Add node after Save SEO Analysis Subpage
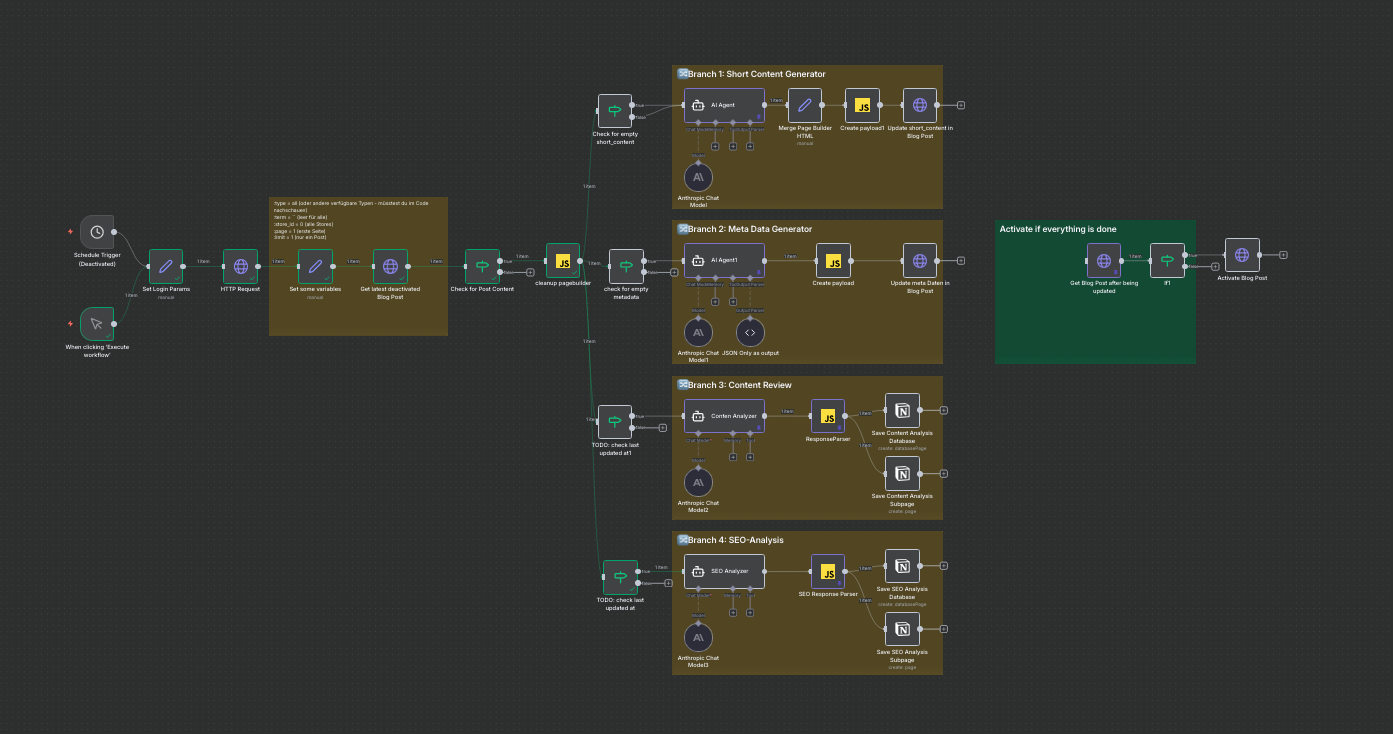 pos(943,629)
